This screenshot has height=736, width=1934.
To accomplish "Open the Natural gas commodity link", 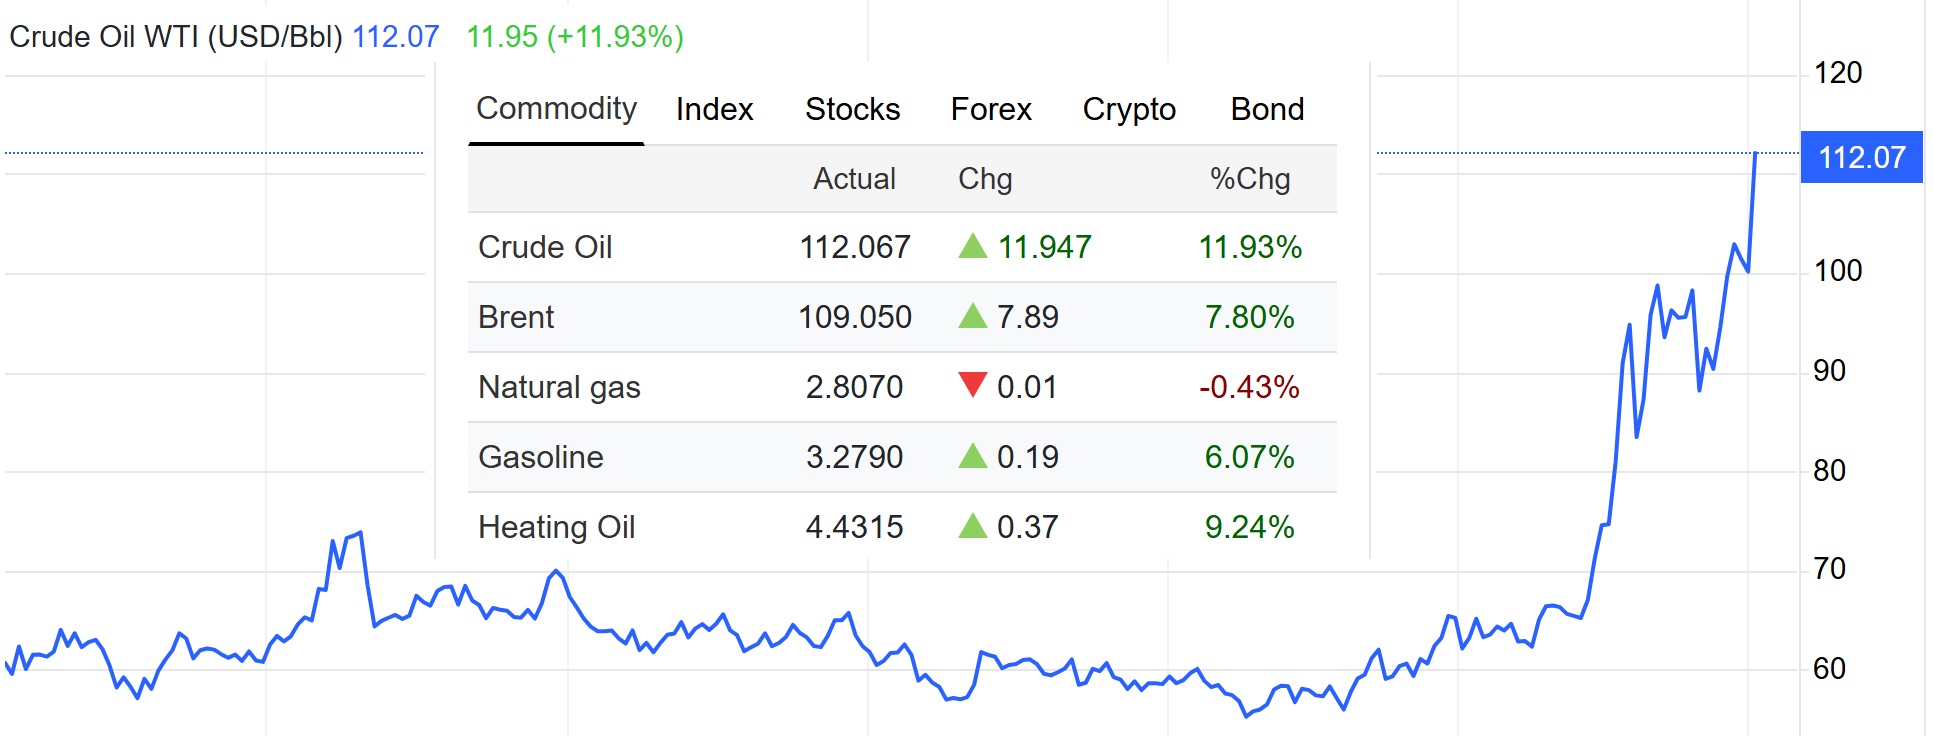I will click(559, 387).
